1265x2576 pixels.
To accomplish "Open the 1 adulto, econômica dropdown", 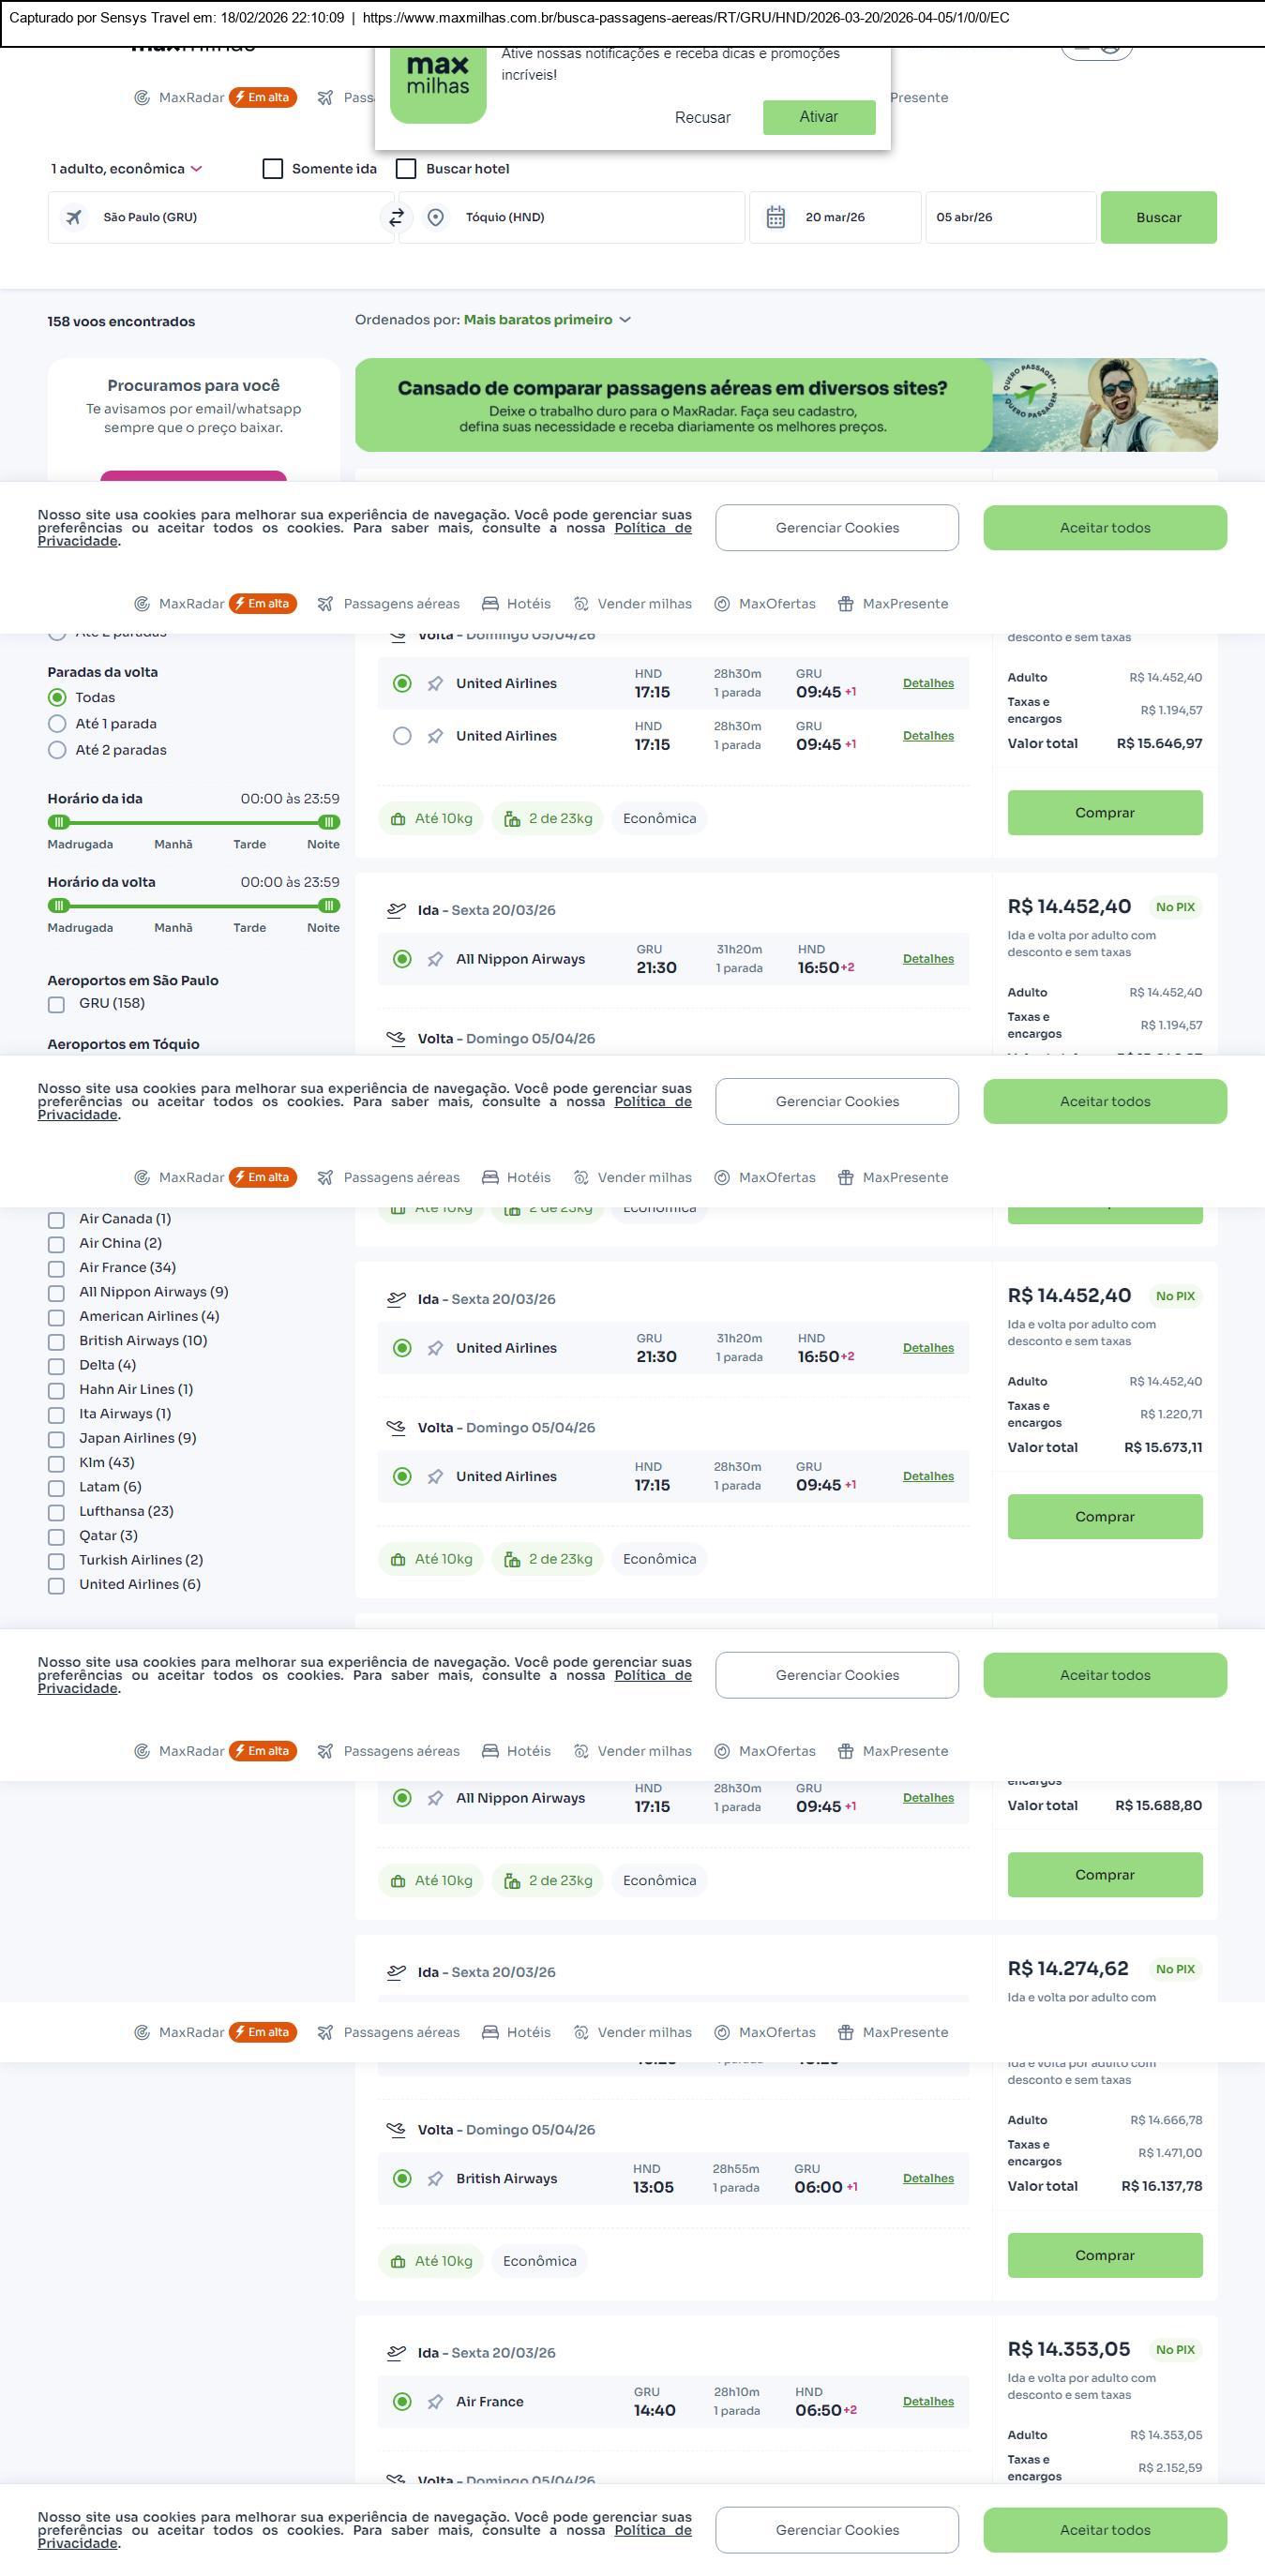I will (127, 169).
